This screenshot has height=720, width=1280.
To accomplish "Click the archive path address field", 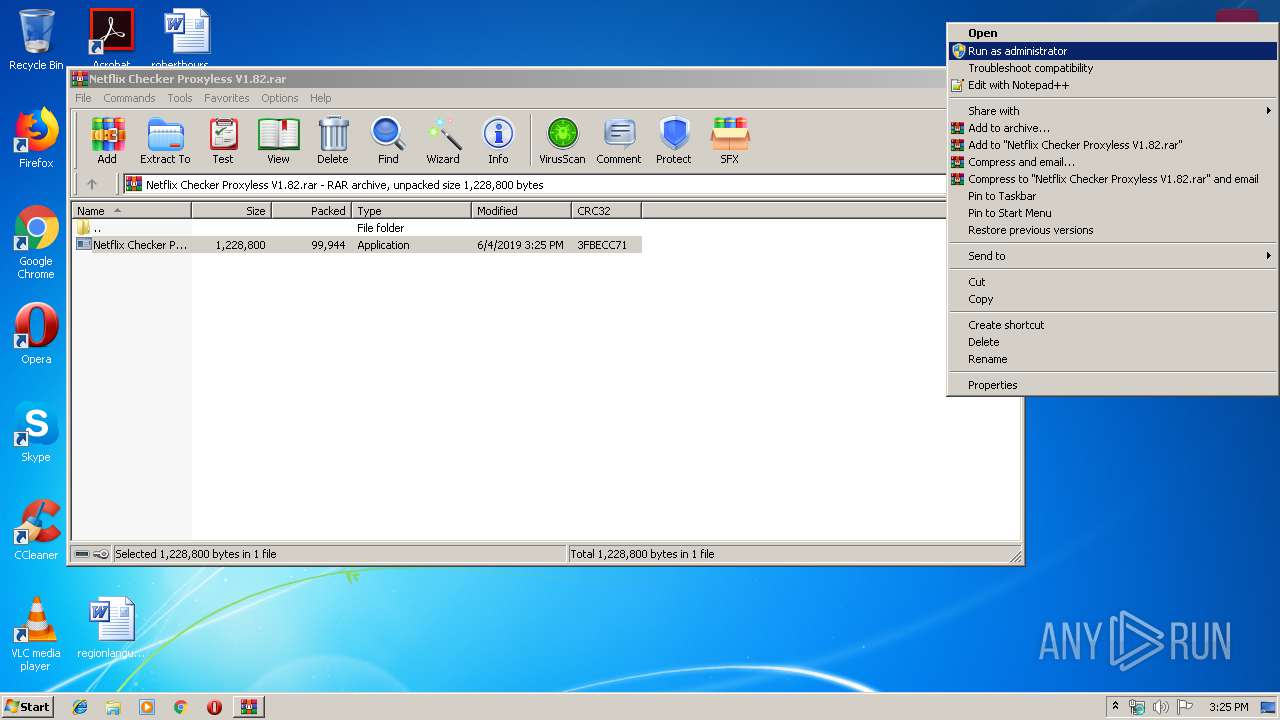I will coord(535,184).
